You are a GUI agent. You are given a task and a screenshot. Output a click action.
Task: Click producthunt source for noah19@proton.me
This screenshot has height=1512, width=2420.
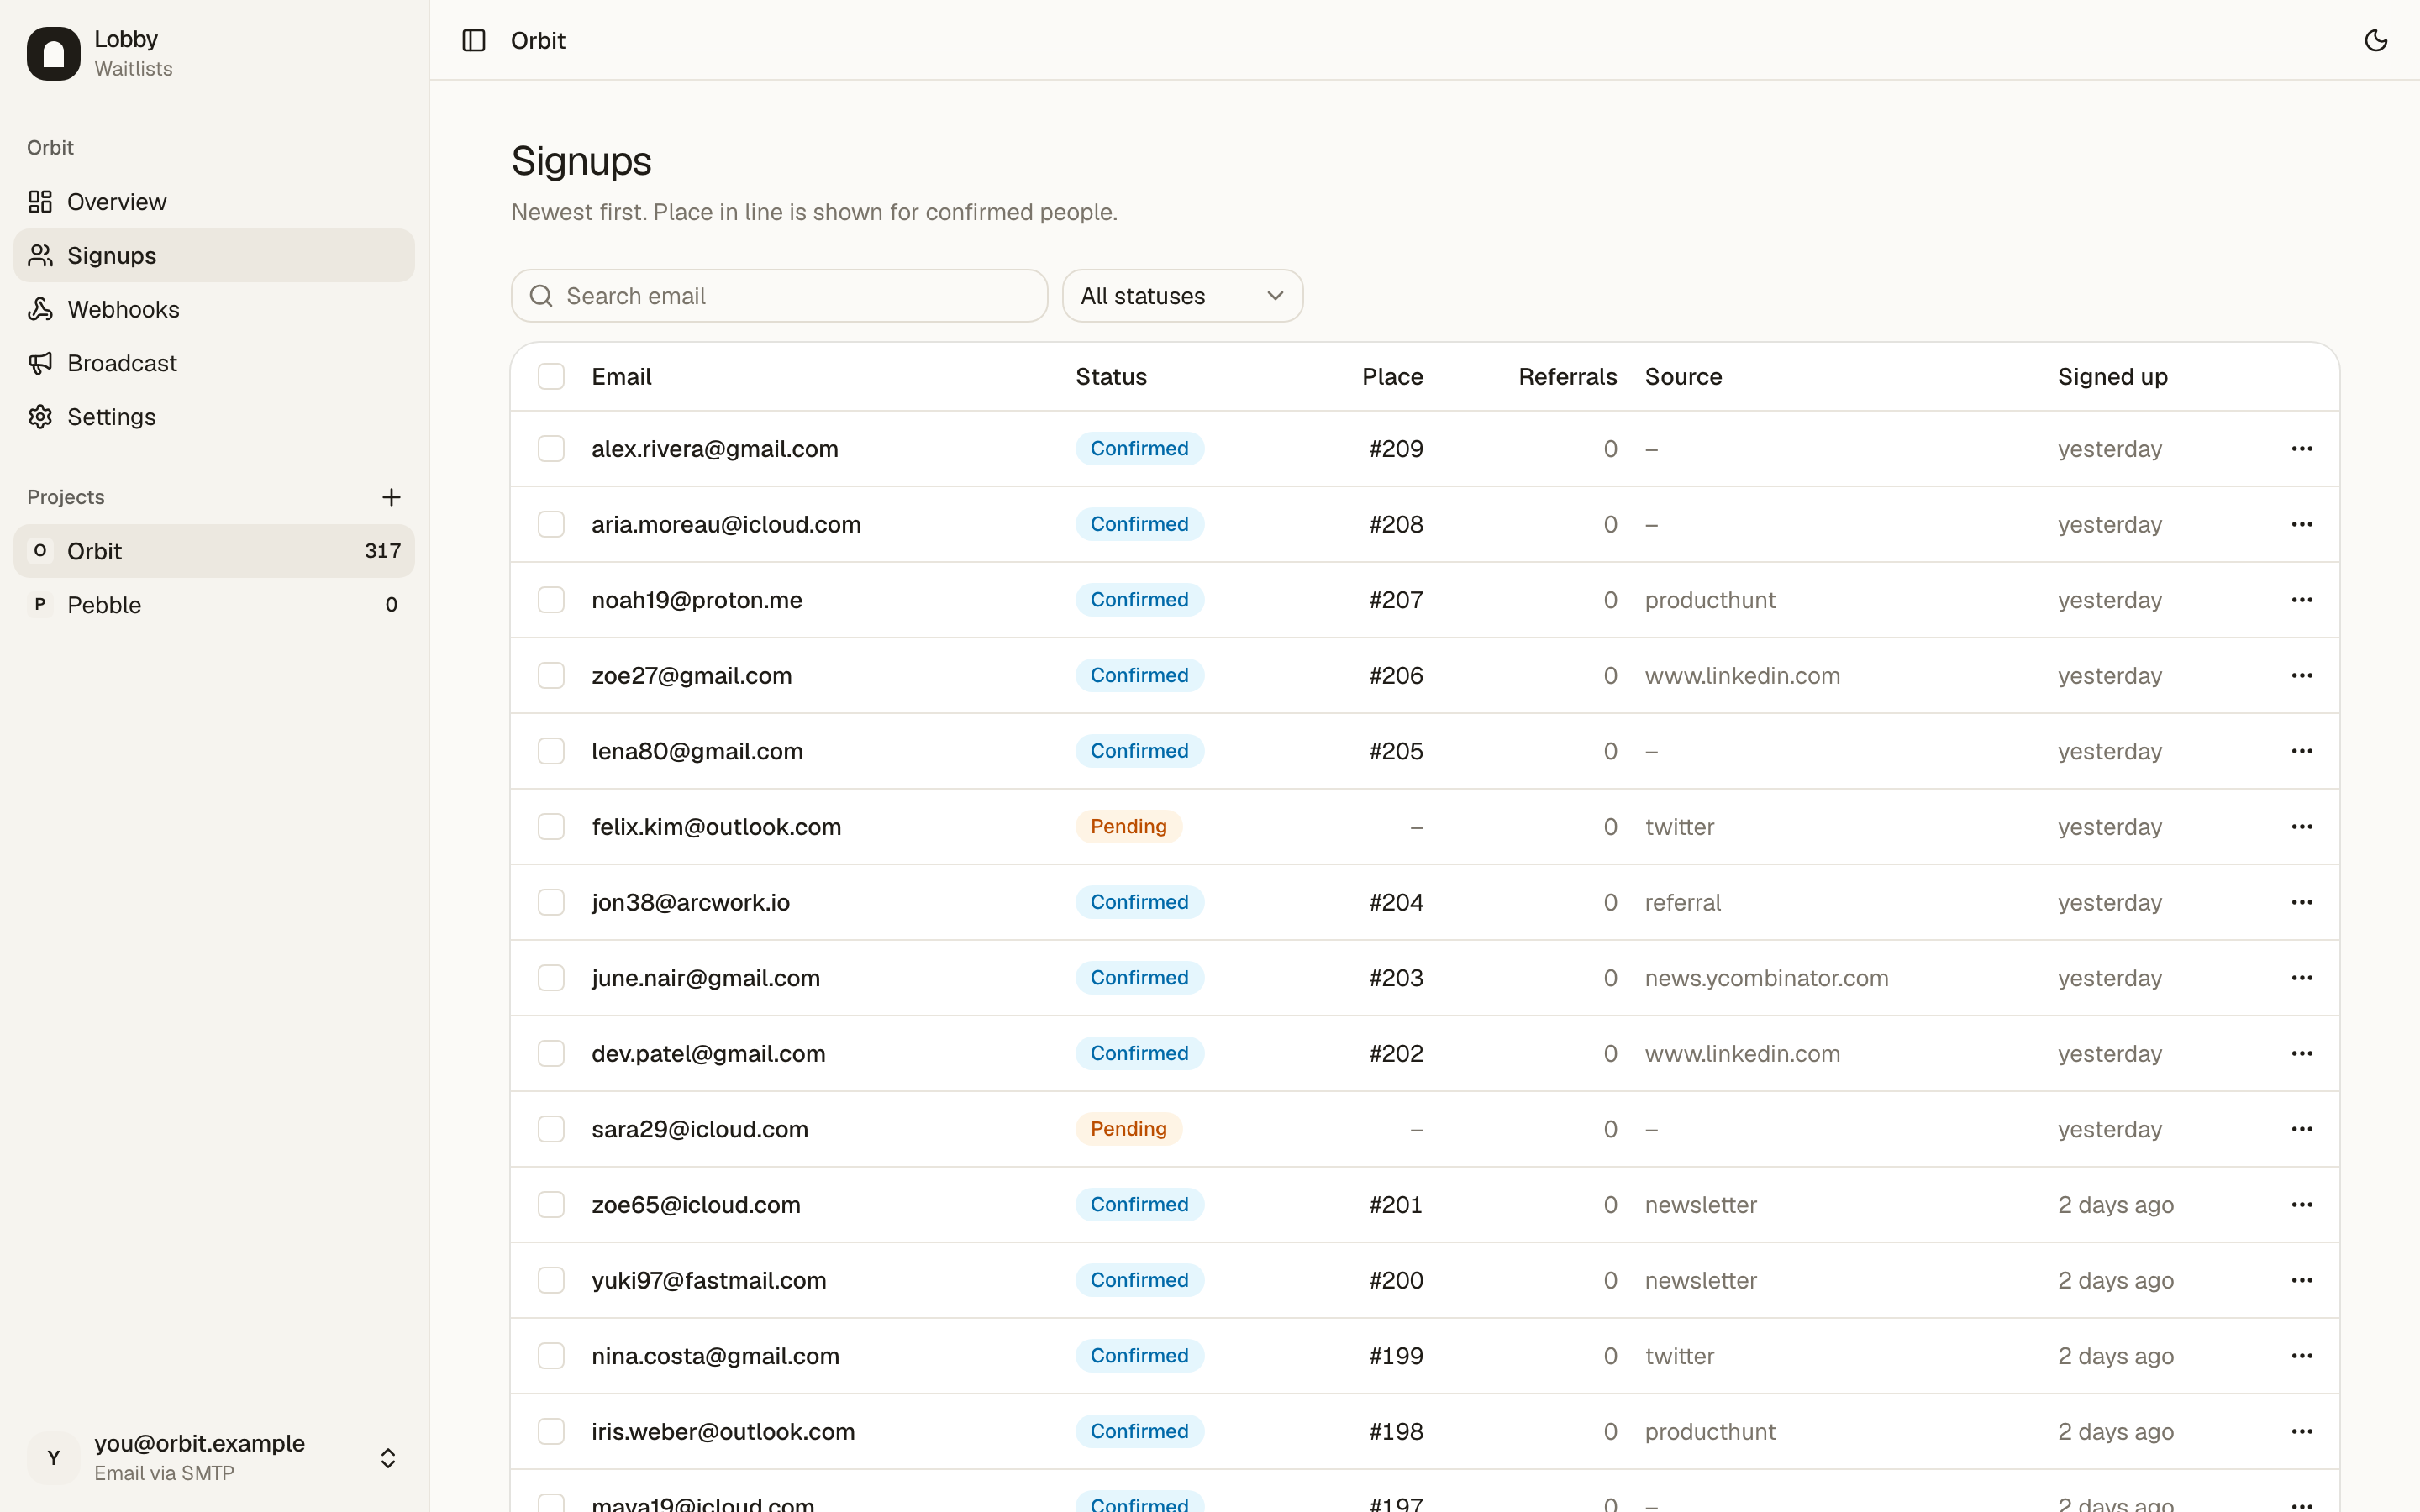[1710, 600]
